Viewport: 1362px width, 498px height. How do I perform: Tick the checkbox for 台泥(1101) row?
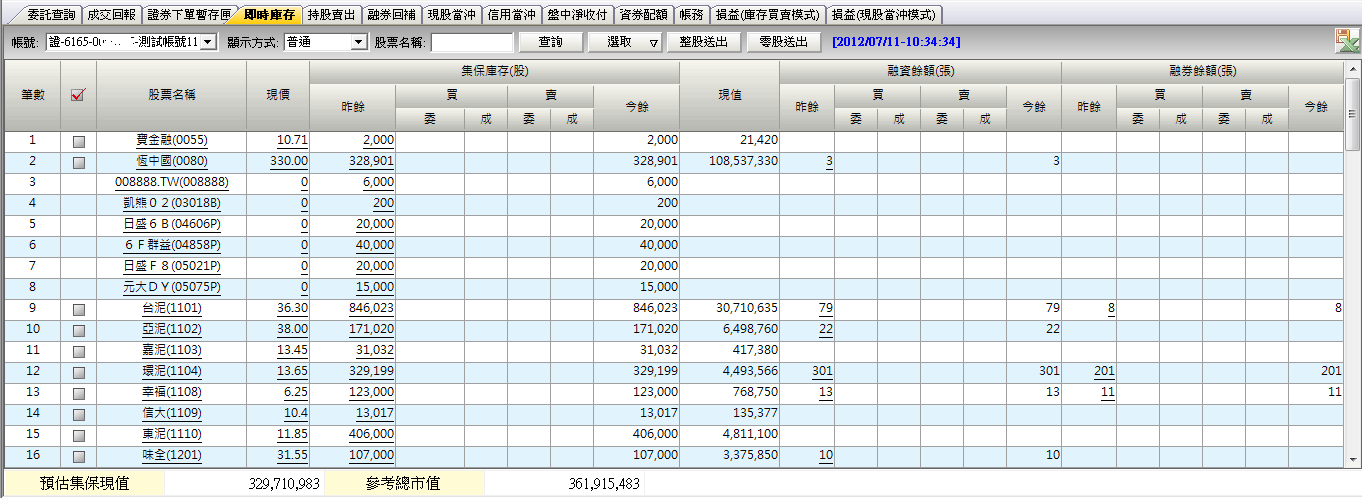click(79, 310)
